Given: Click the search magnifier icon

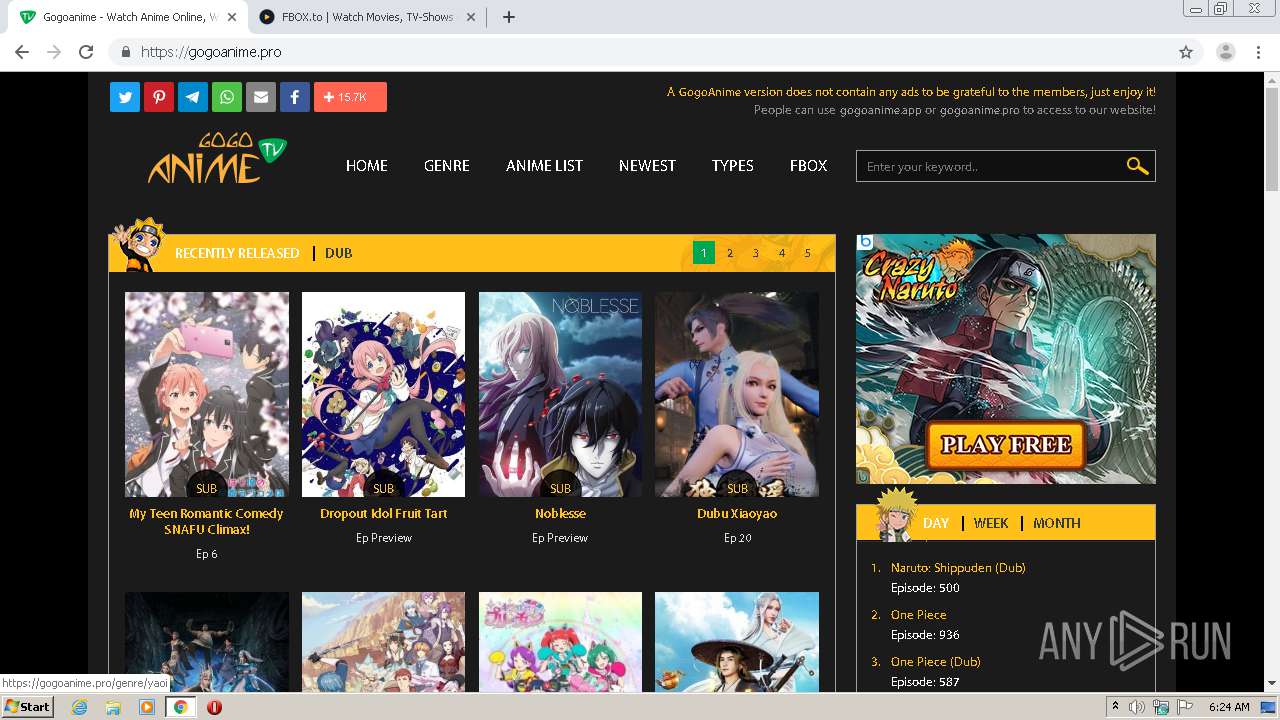Looking at the screenshot, I should tap(1137, 166).
